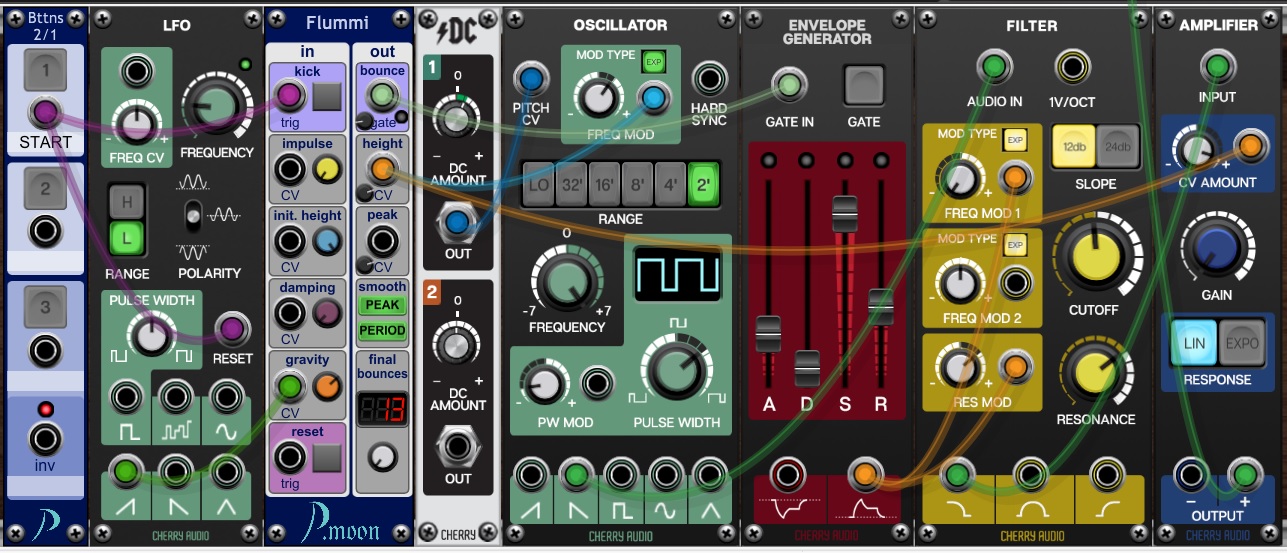Click the PEAK smooth button

[x=383, y=305]
